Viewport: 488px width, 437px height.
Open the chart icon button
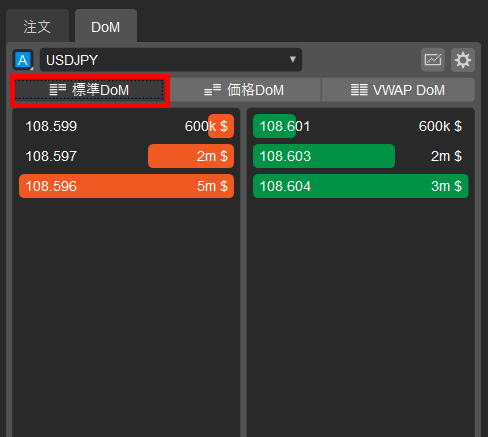pos(433,60)
